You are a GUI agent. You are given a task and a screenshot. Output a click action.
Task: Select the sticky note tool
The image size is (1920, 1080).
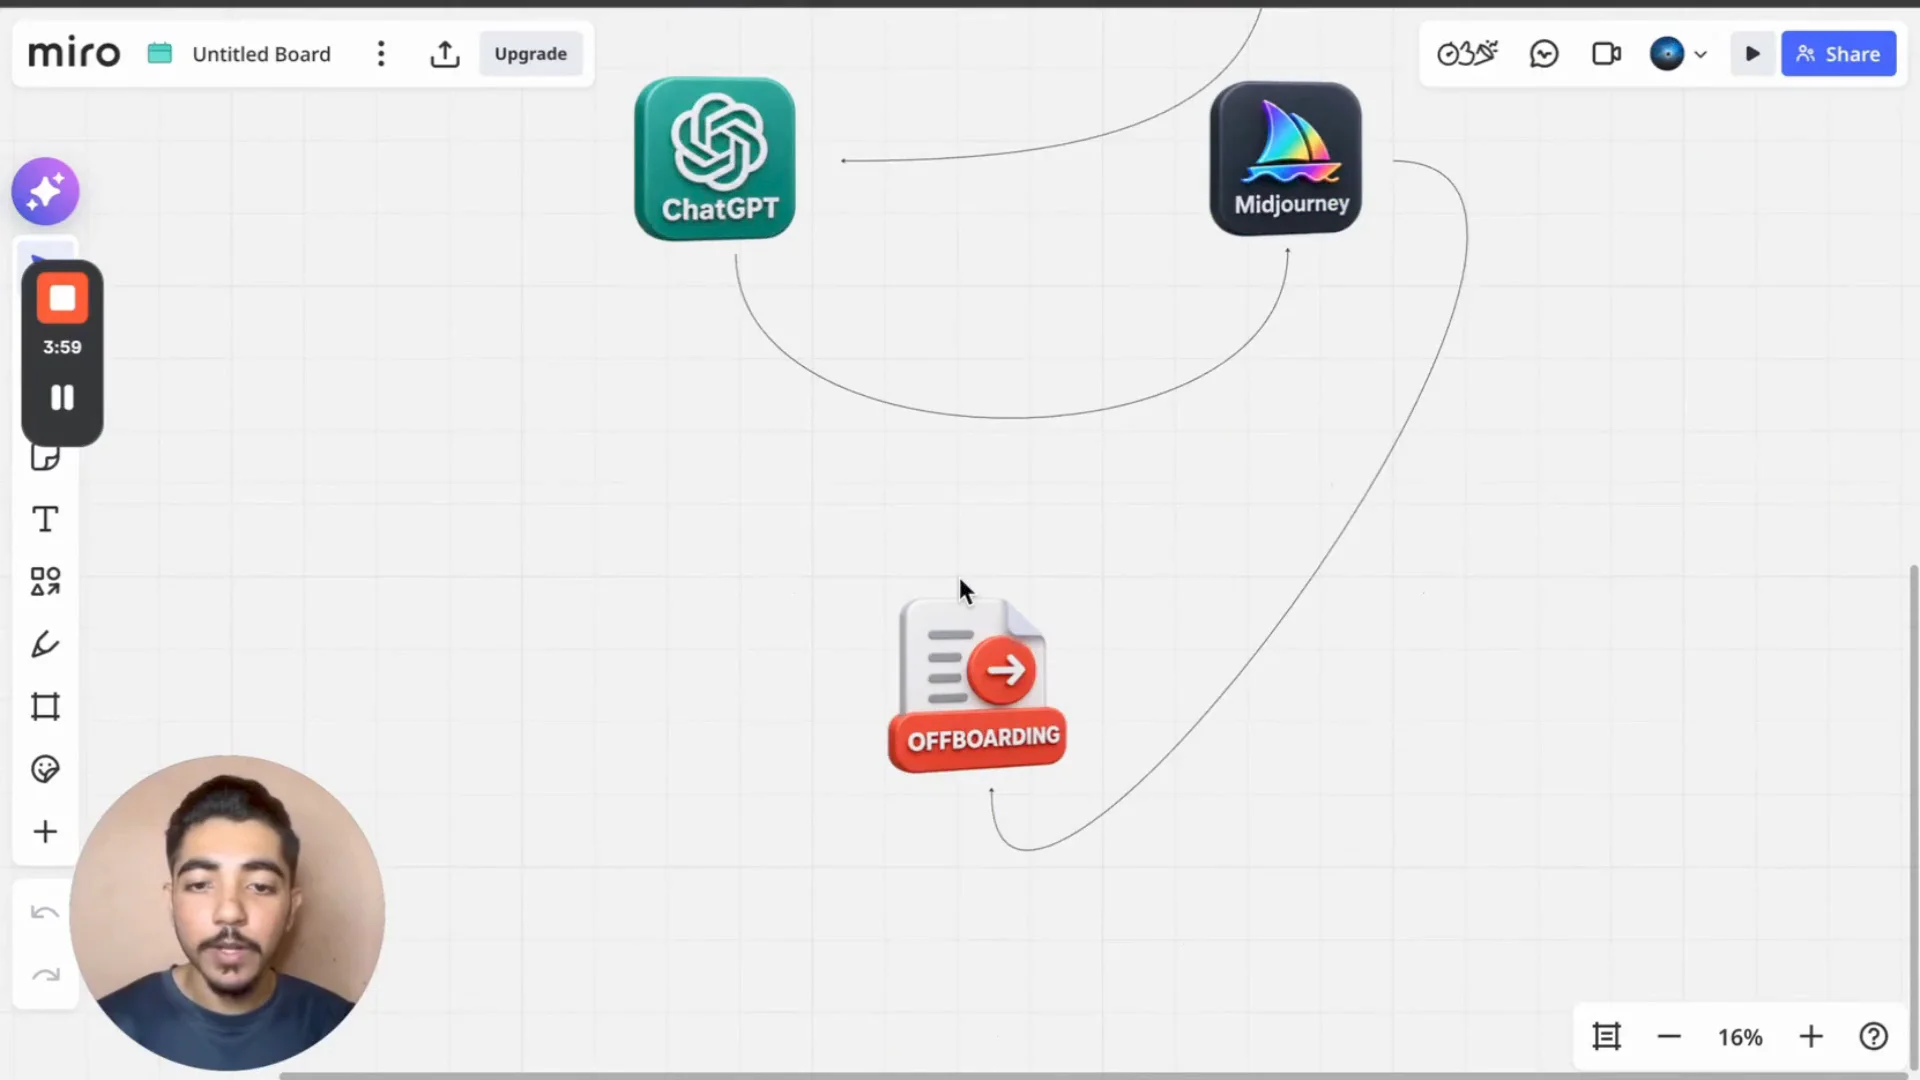tap(45, 458)
